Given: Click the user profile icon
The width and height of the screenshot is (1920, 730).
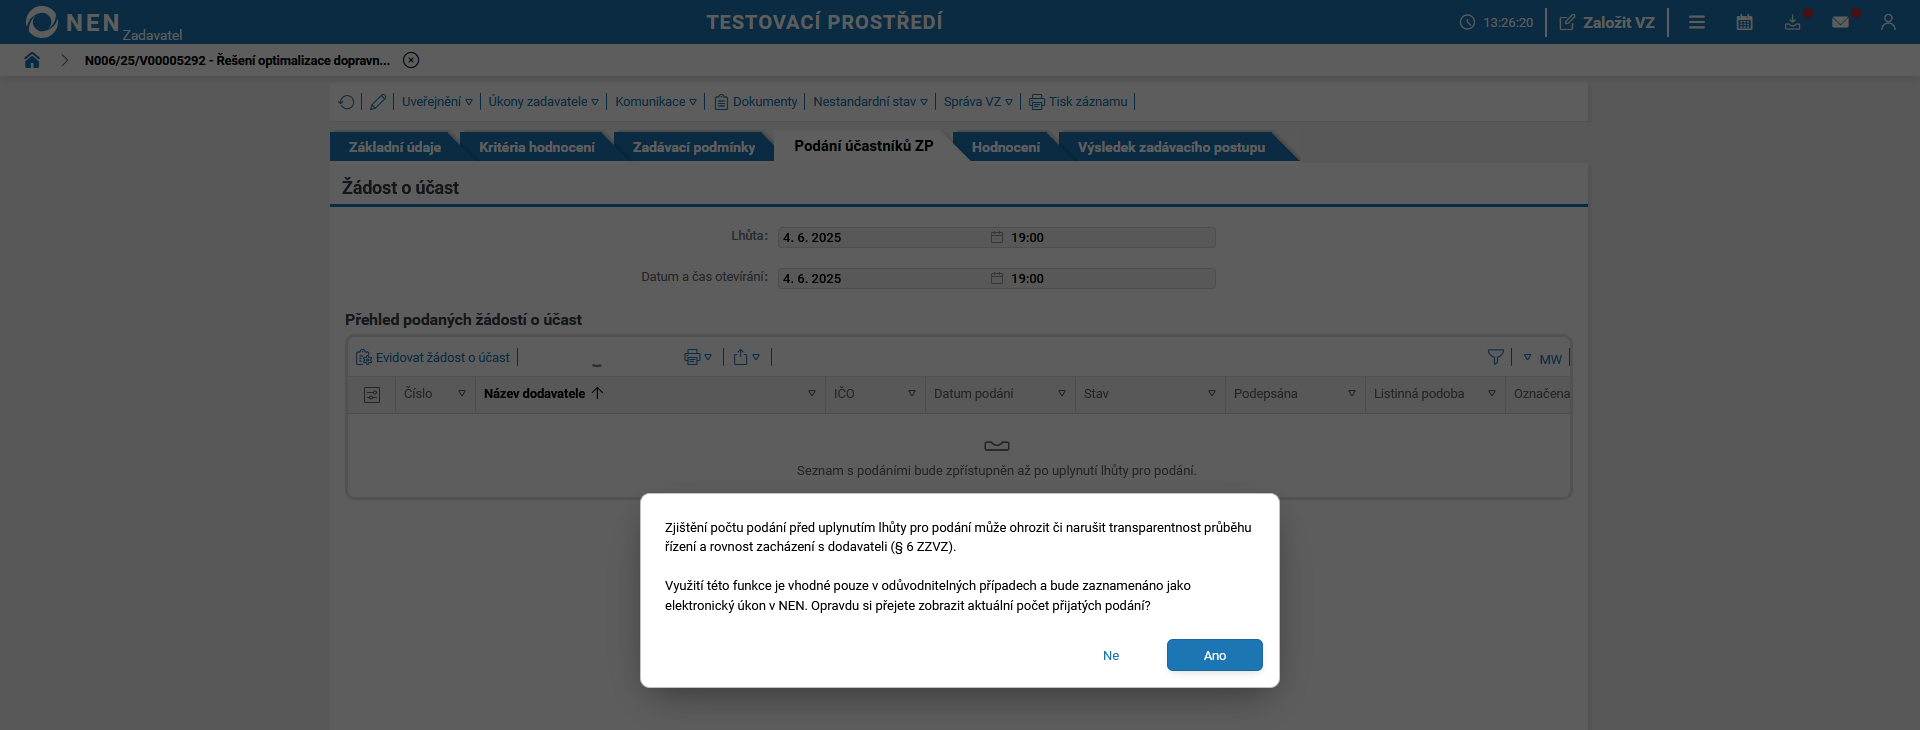Looking at the screenshot, I should pyautogui.click(x=1888, y=22).
